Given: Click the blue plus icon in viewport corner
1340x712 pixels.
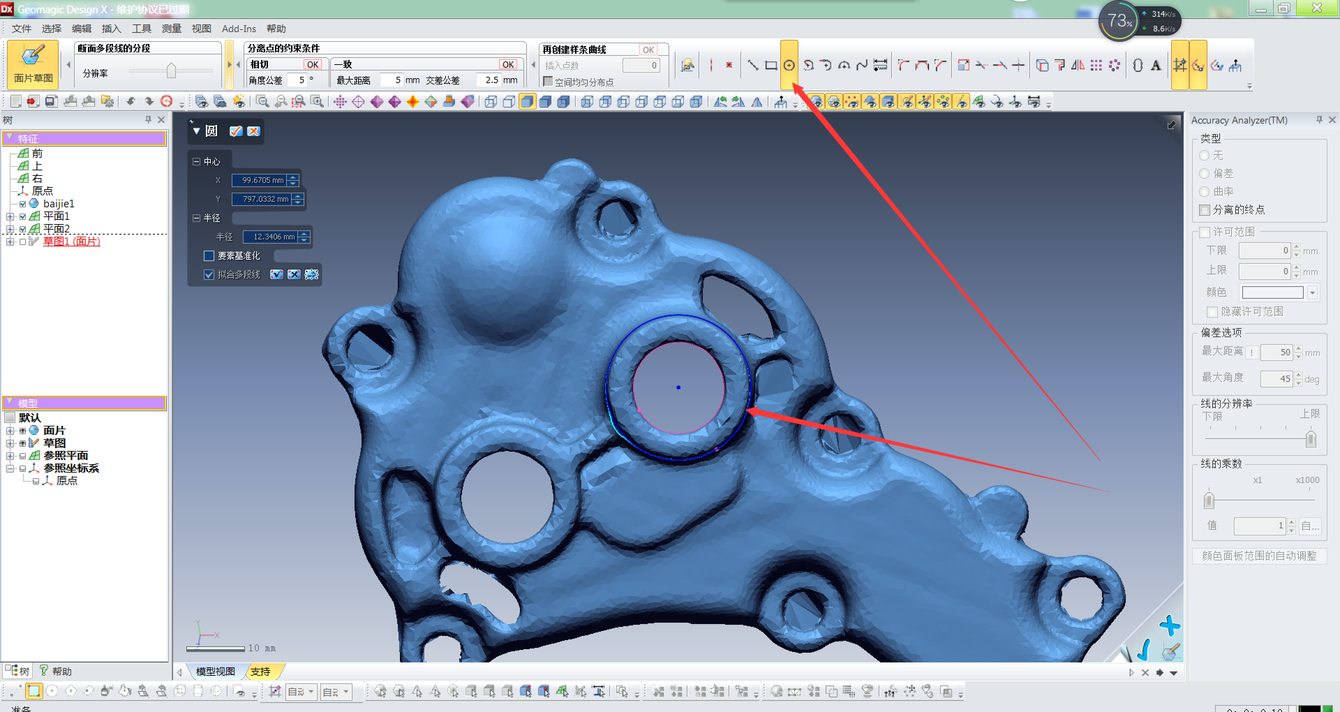Looking at the screenshot, I should (x=1170, y=626).
